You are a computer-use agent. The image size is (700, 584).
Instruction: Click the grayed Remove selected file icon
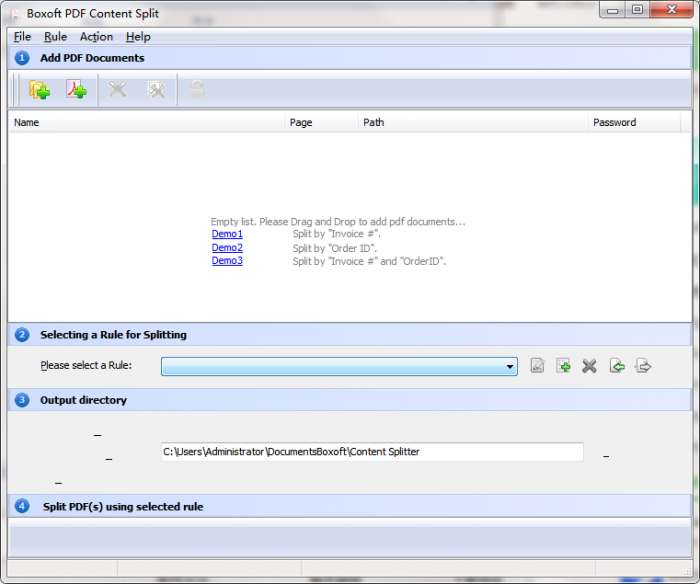point(117,89)
